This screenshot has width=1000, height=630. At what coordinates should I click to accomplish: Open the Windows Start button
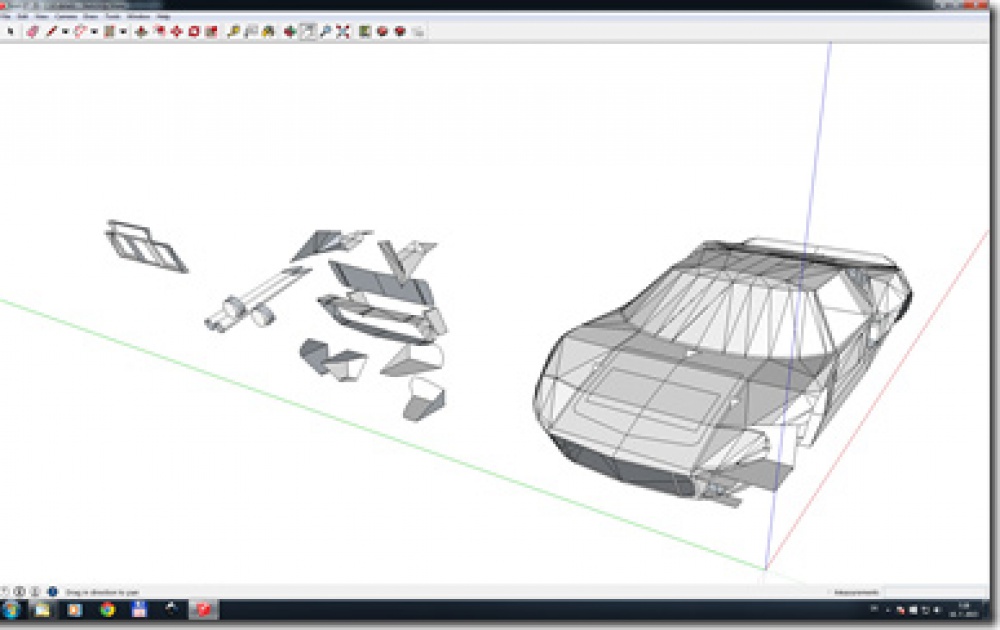click(x=11, y=610)
